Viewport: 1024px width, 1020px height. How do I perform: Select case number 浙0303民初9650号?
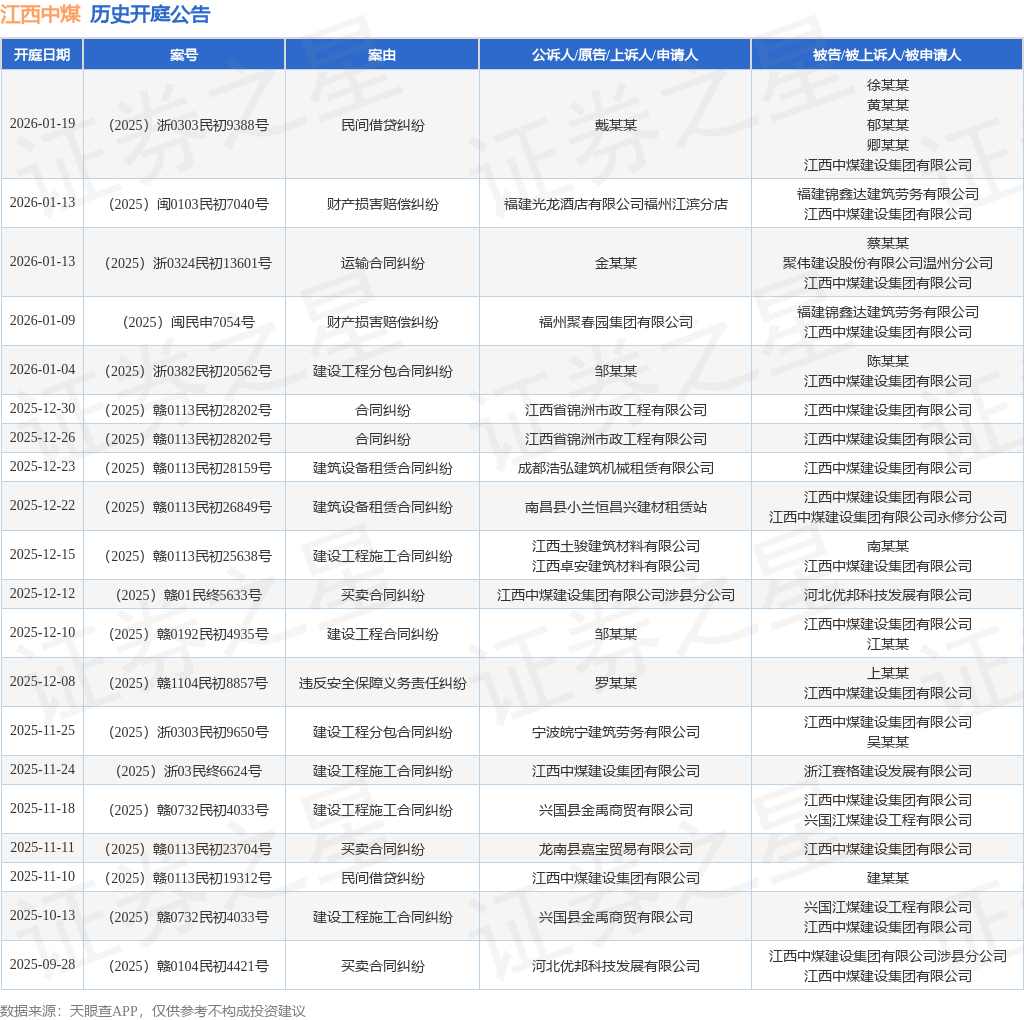click(x=188, y=732)
